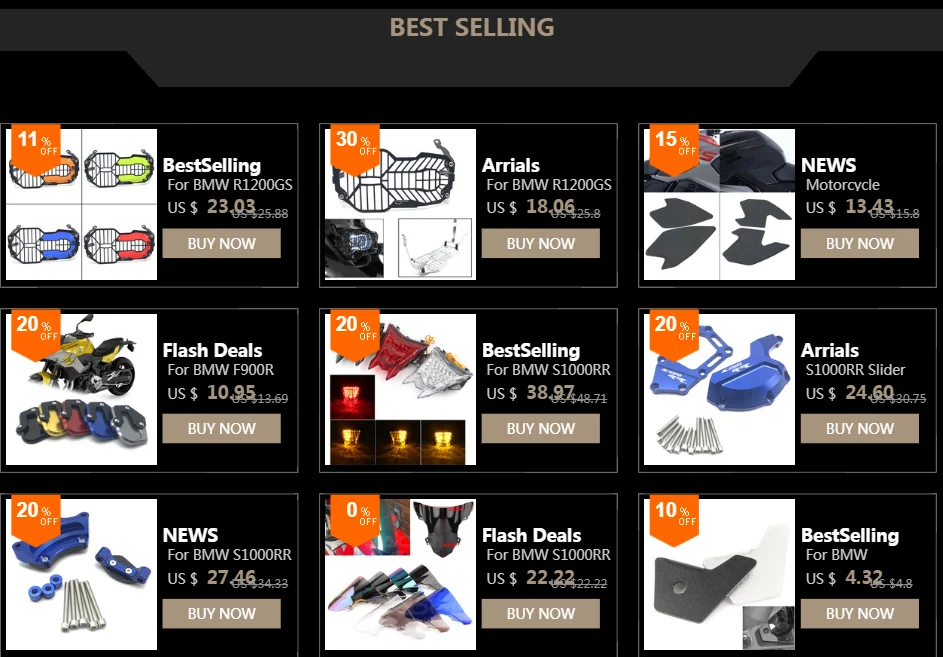Screen dimensions: 943x657
Task: Buy the $23.03 BMW R1200GS item
Action: click(x=221, y=244)
